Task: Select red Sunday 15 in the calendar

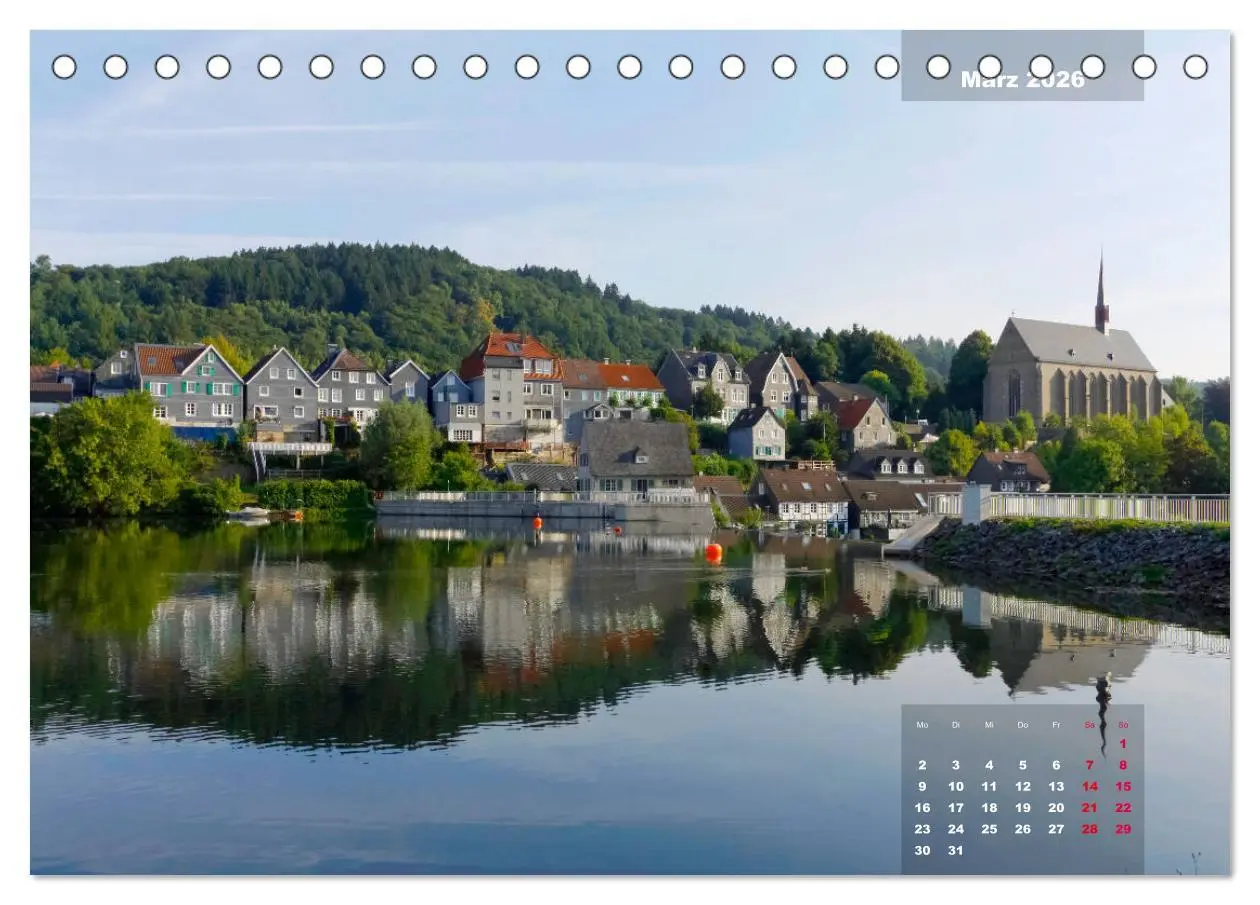Action: pyautogui.click(x=1123, y=787)
